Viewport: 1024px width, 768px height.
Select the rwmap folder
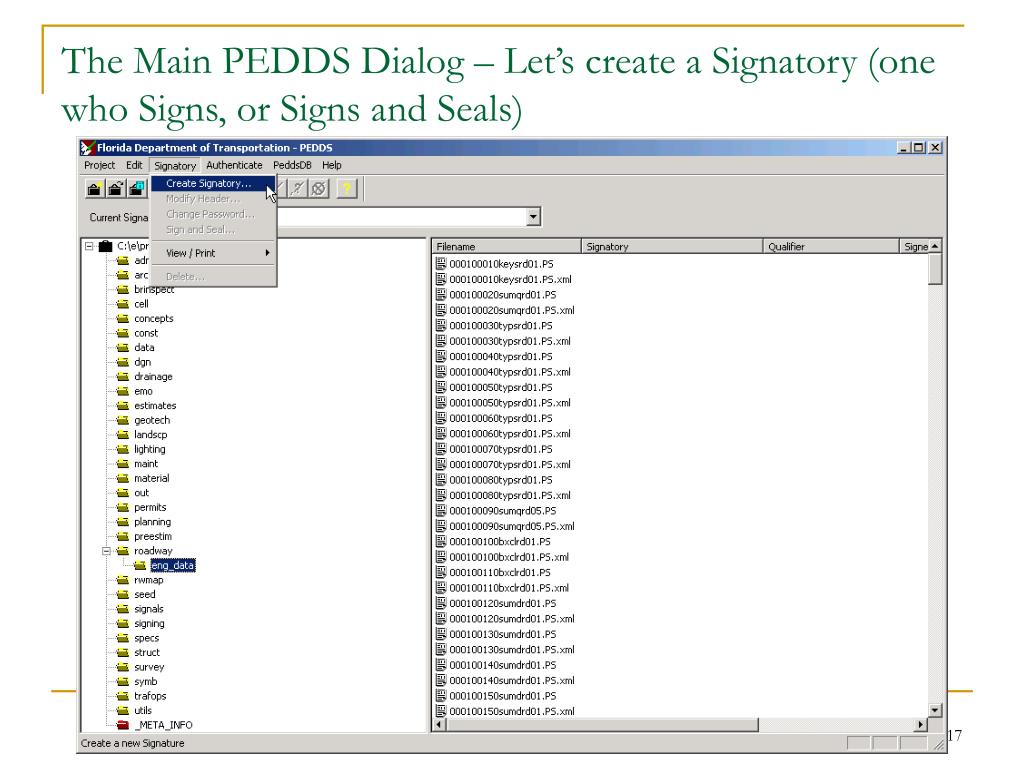tap(149, 580)
